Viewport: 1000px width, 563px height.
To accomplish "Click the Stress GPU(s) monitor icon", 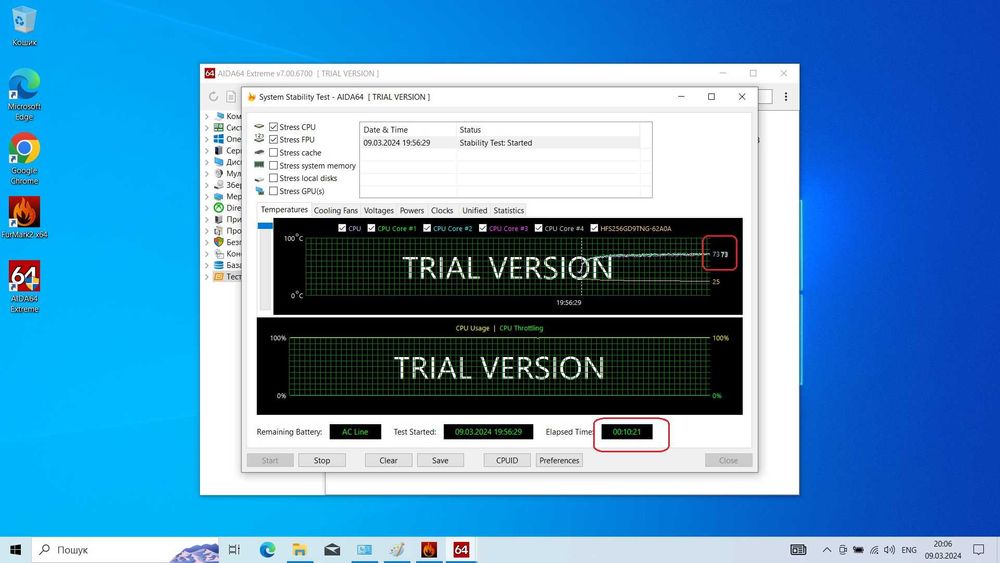I will pyautogui.click(x=259, y=191).
